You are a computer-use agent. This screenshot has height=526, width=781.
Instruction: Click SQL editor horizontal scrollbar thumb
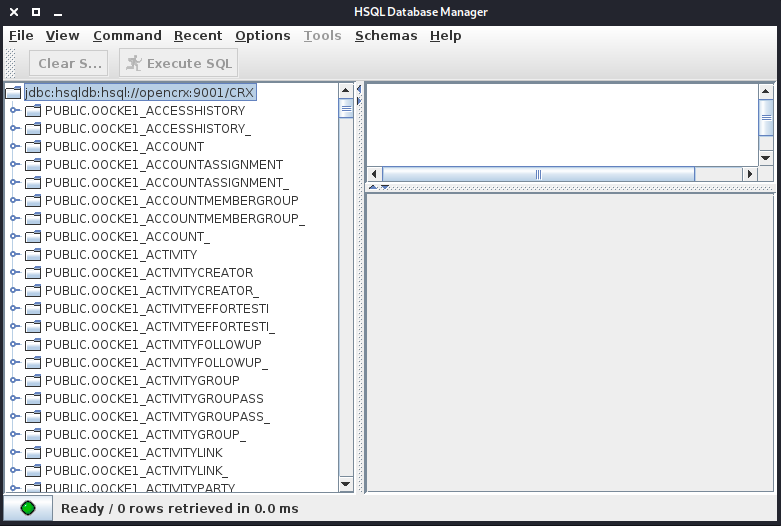[538, 174]
